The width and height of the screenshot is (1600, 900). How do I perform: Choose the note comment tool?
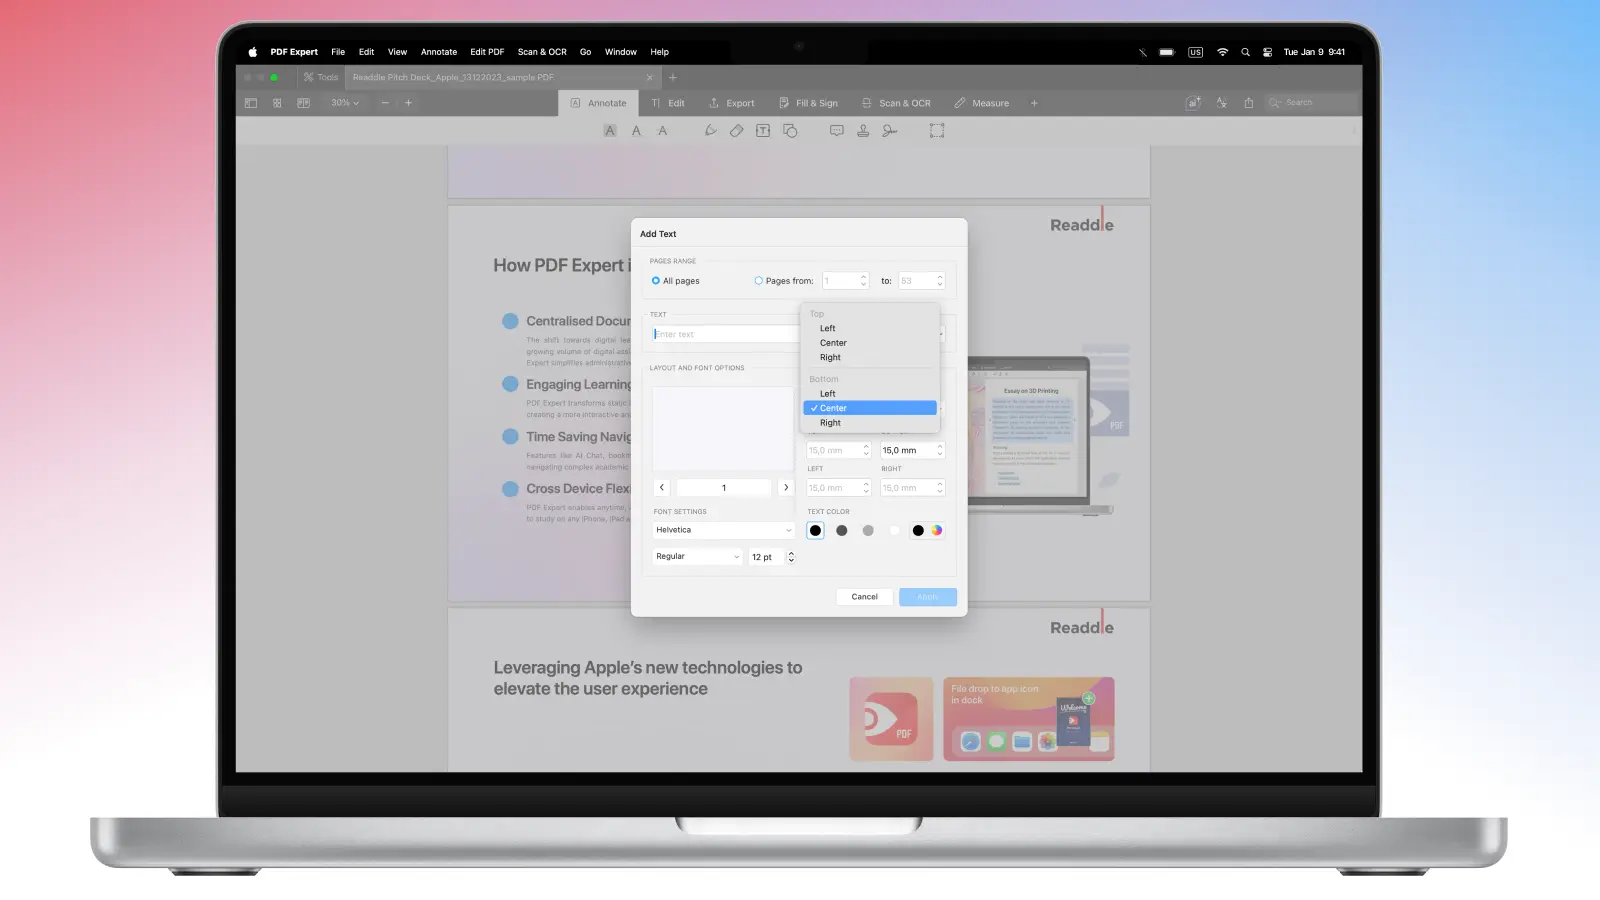[x=836, y=131]
